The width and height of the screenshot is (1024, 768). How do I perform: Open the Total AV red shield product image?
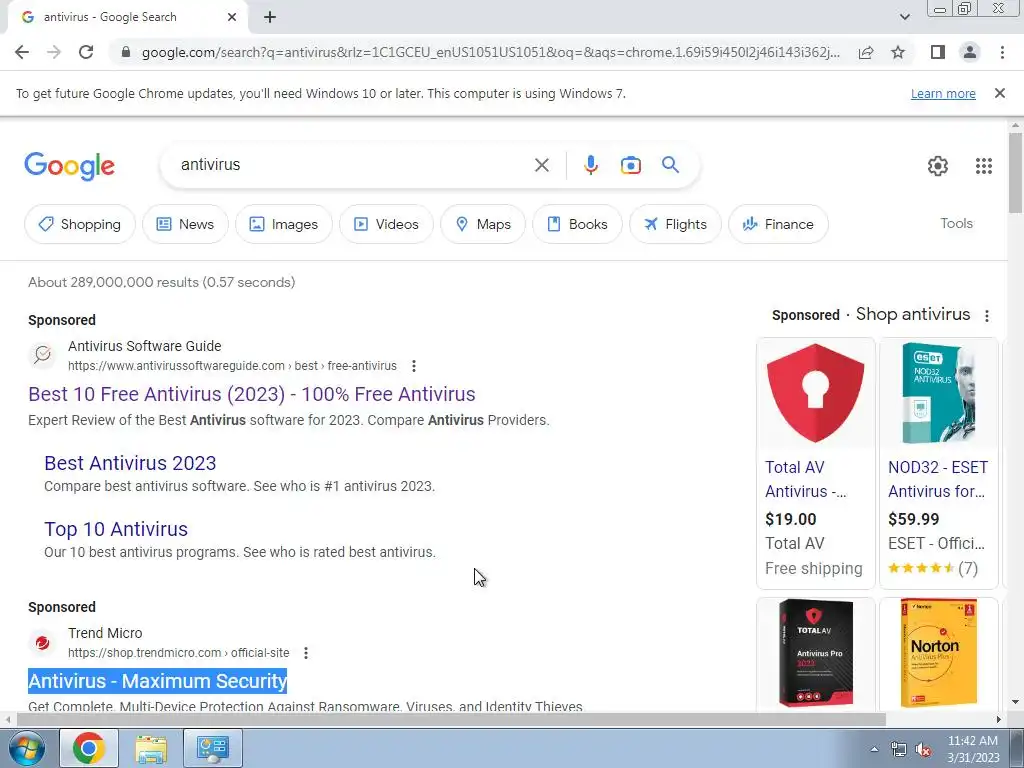[x=815, y=393]
